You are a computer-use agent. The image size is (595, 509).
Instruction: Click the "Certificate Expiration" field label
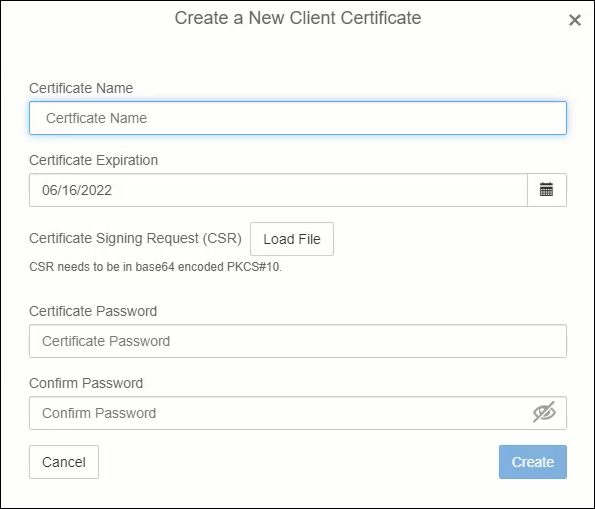pos(93,160)
